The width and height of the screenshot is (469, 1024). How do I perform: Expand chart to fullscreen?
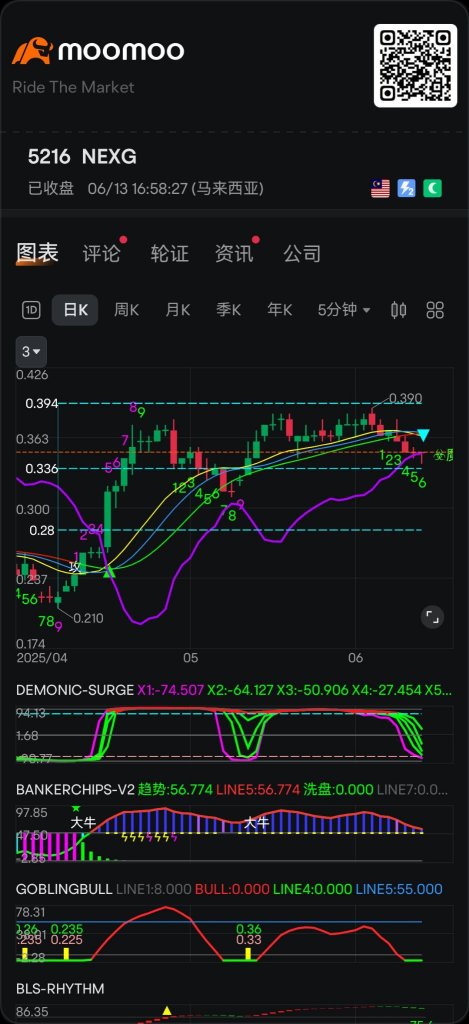[x=432, y=616]
